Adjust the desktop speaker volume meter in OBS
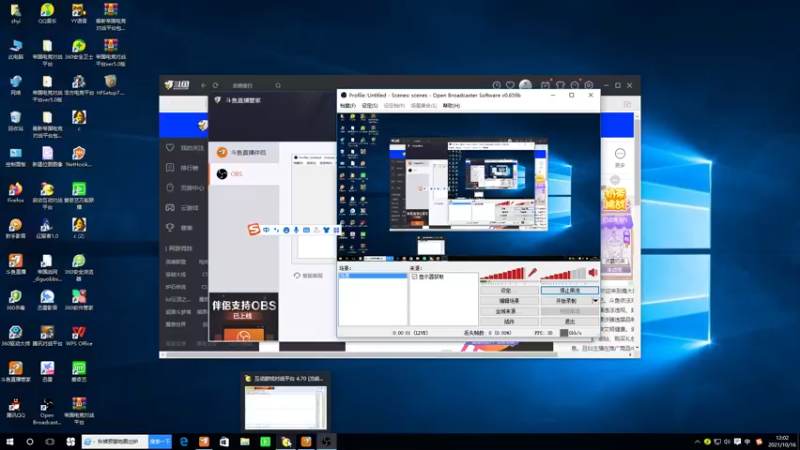This screenshot has width=800, height=450. pos(563,274)
